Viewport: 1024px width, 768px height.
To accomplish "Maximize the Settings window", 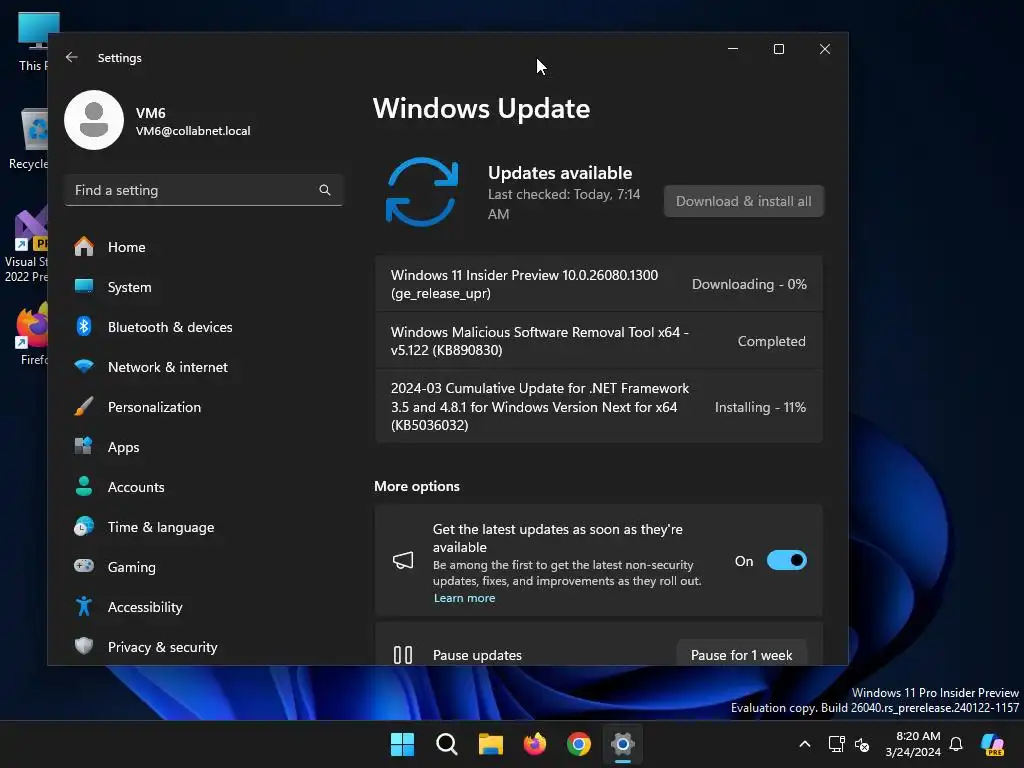I will pyautogui.click(x=778, y=49).
